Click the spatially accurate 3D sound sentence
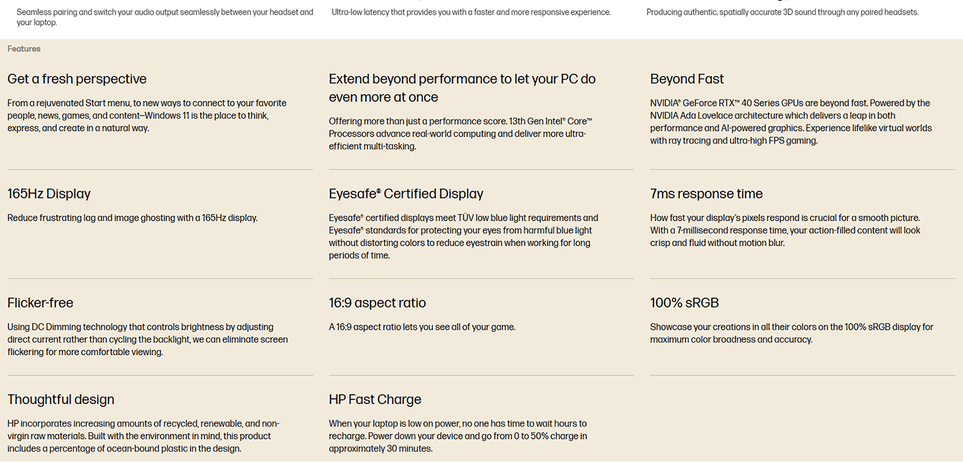 coord(782,12)
